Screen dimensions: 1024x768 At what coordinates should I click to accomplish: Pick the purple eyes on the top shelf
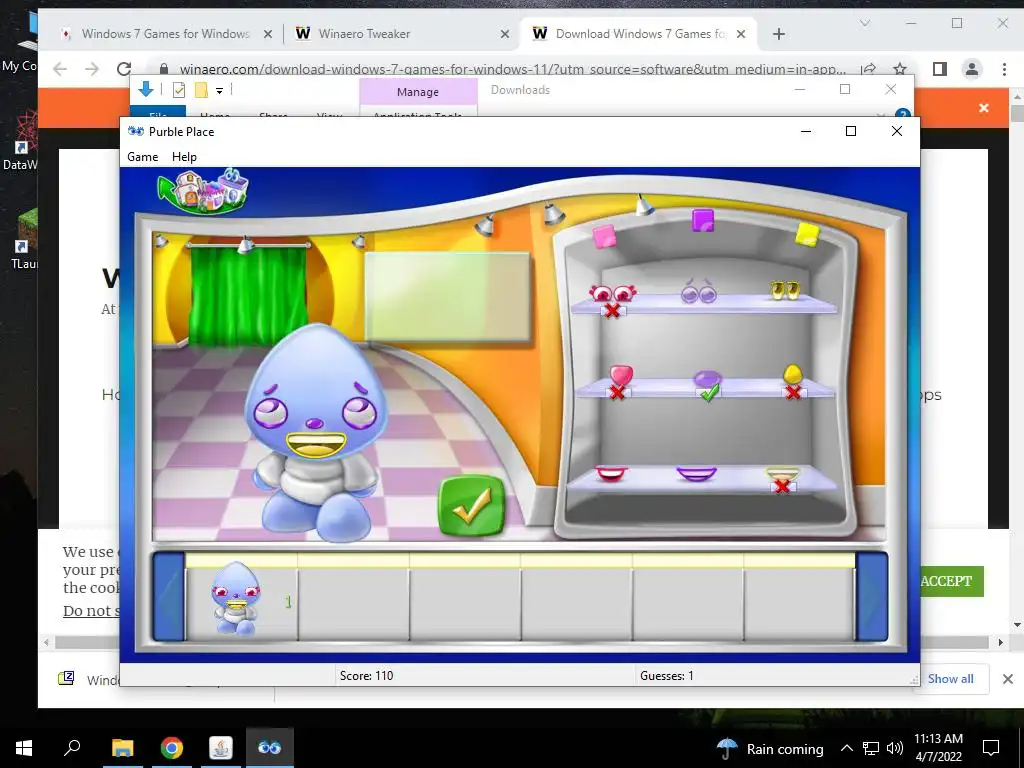[x=699, y=292]
